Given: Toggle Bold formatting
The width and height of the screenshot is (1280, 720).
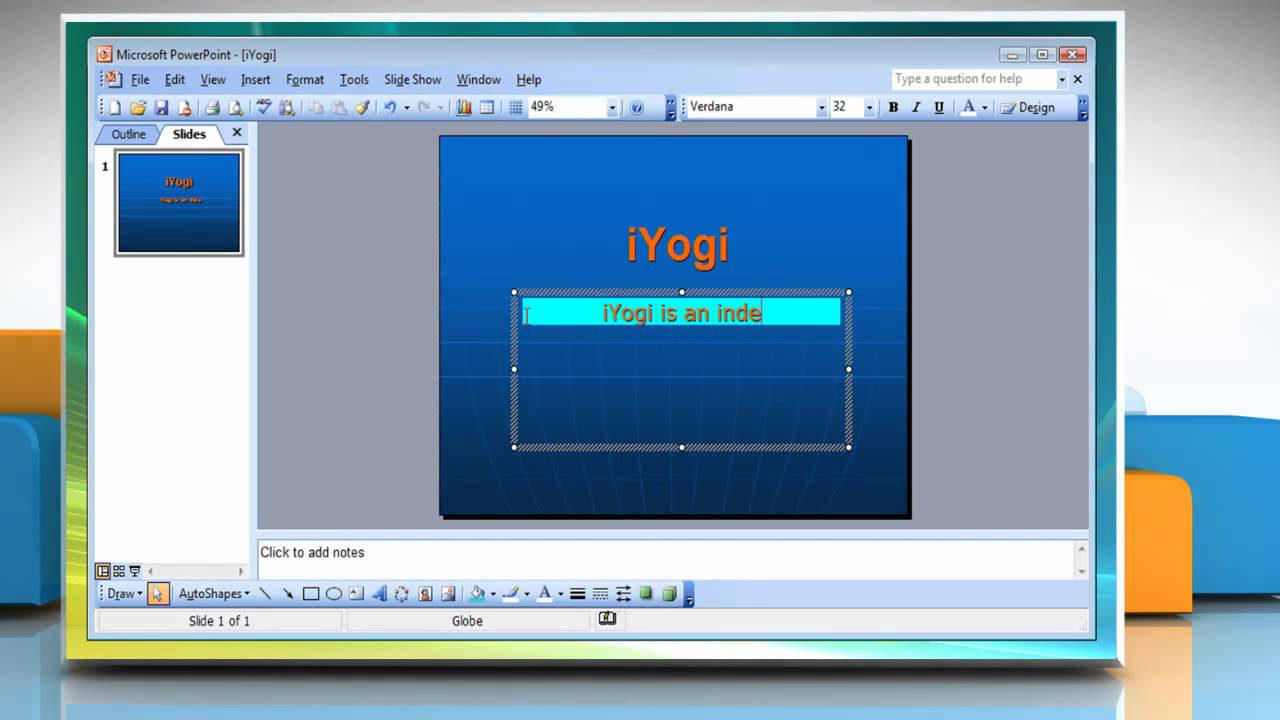Looking at the screenshot, I should [893, 107].
